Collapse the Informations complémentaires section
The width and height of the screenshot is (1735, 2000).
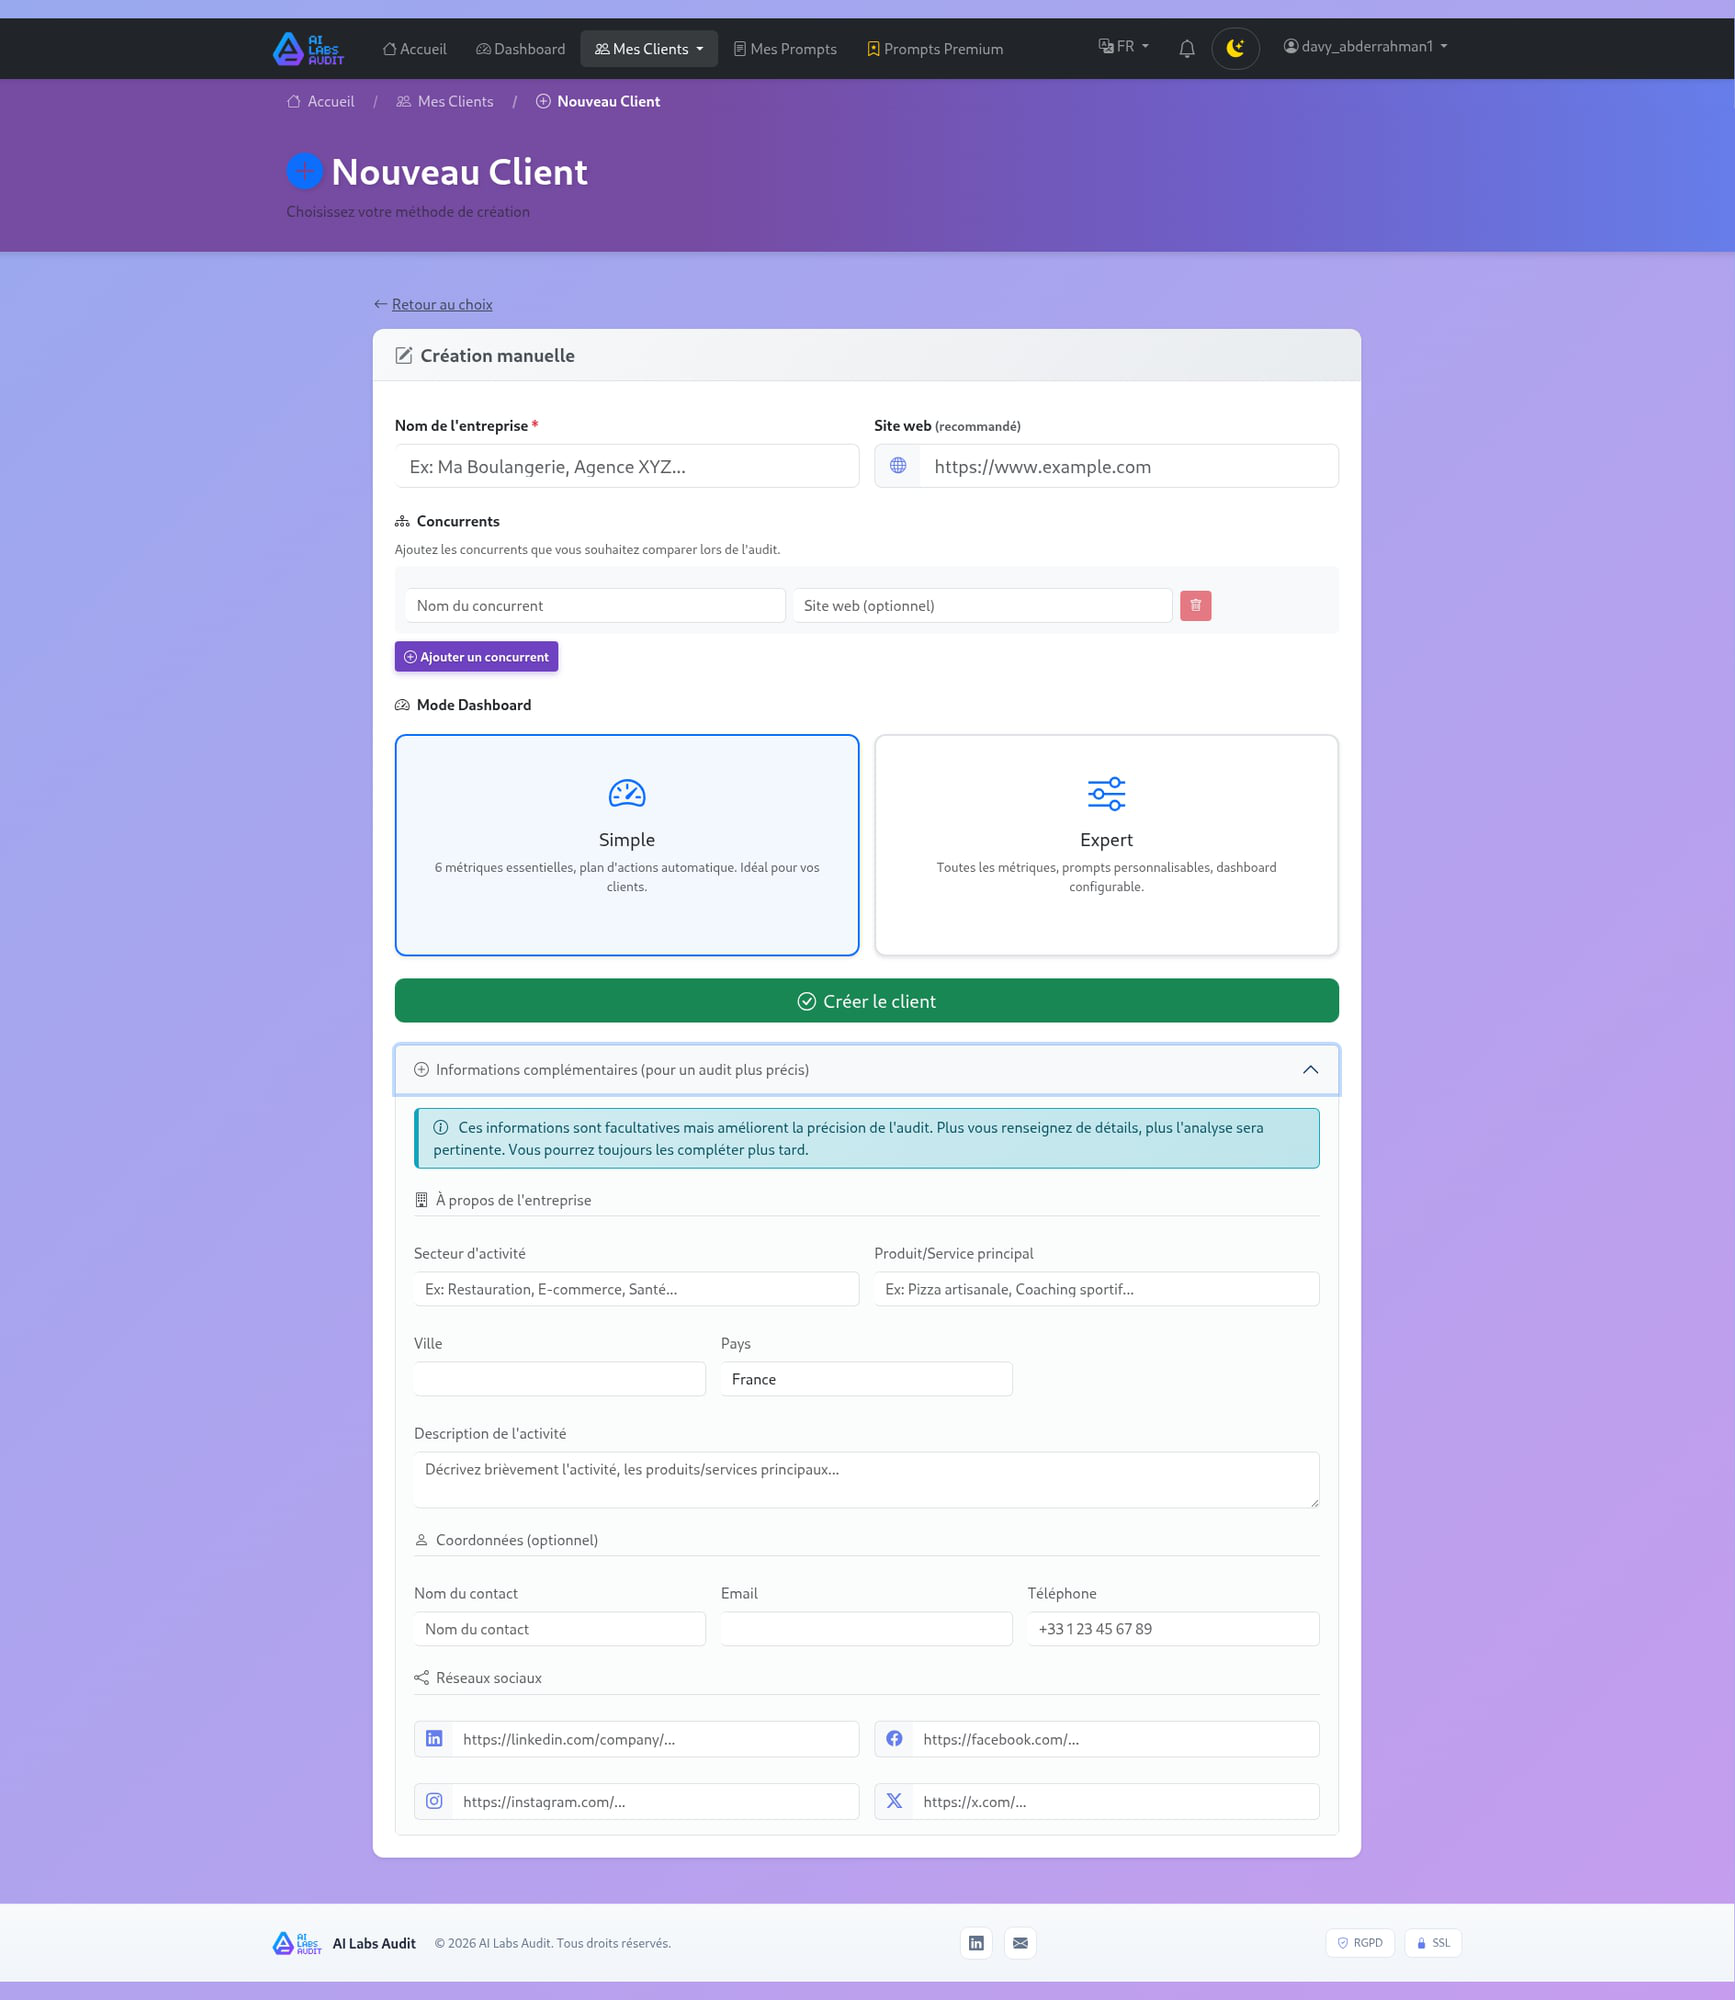pyautogui.click(x=1311, y=1069)
